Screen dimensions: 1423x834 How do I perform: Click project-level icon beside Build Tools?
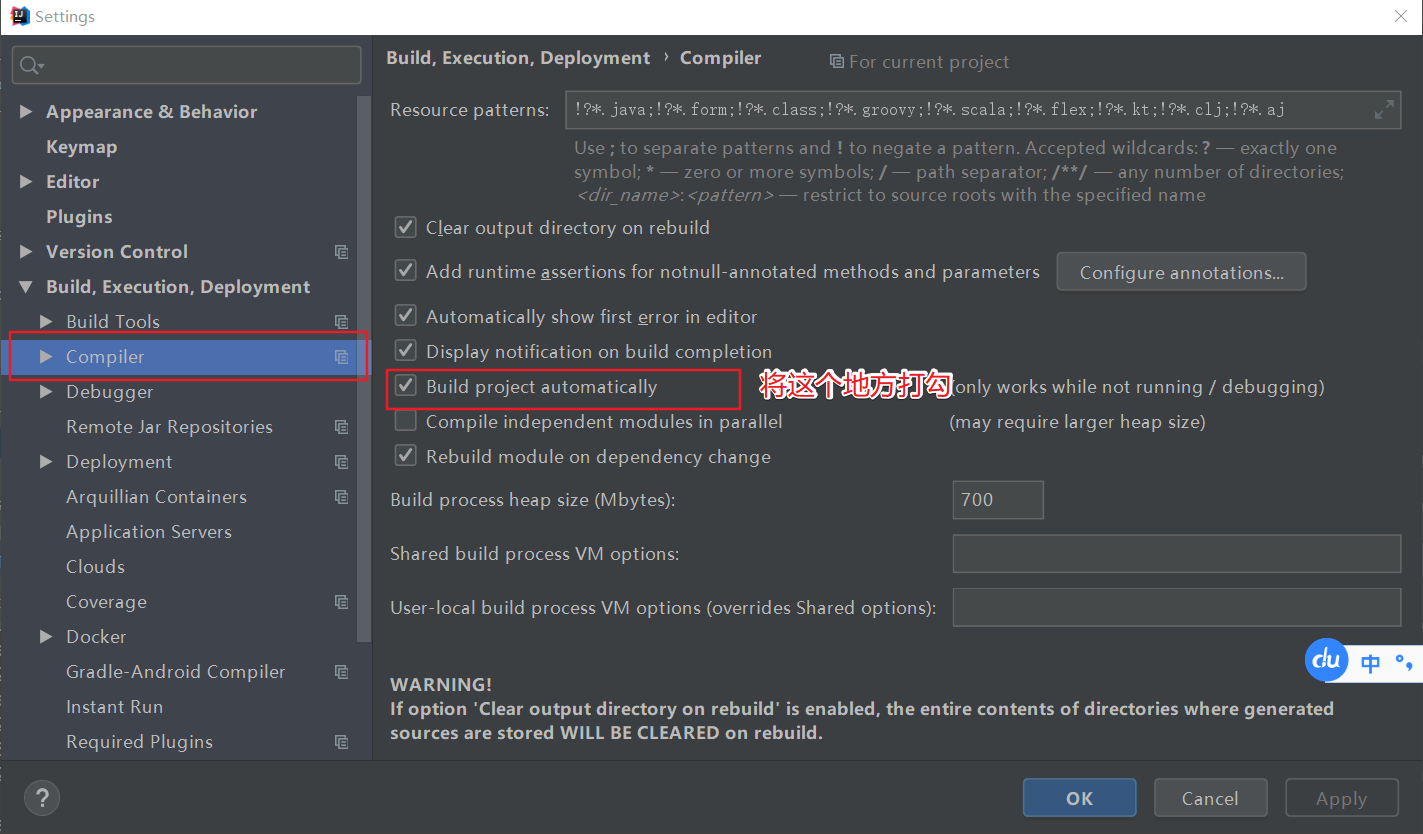tap(342, 322)
